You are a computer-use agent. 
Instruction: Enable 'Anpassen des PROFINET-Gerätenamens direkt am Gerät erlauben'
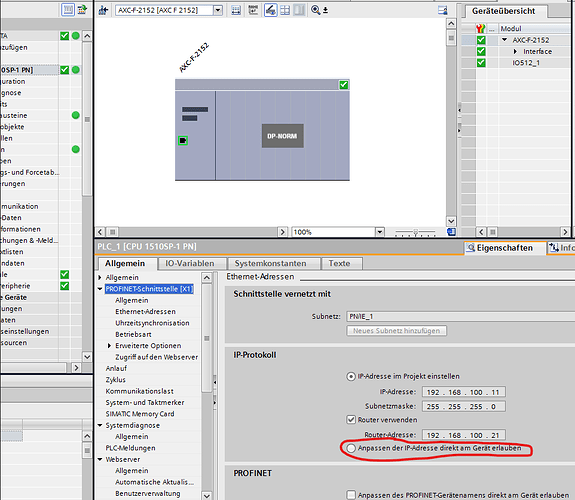tap(351, 494)
